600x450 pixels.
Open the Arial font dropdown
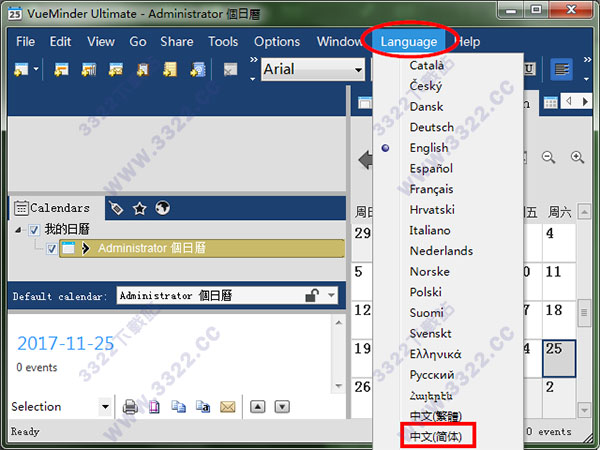[x=358, y=70]
